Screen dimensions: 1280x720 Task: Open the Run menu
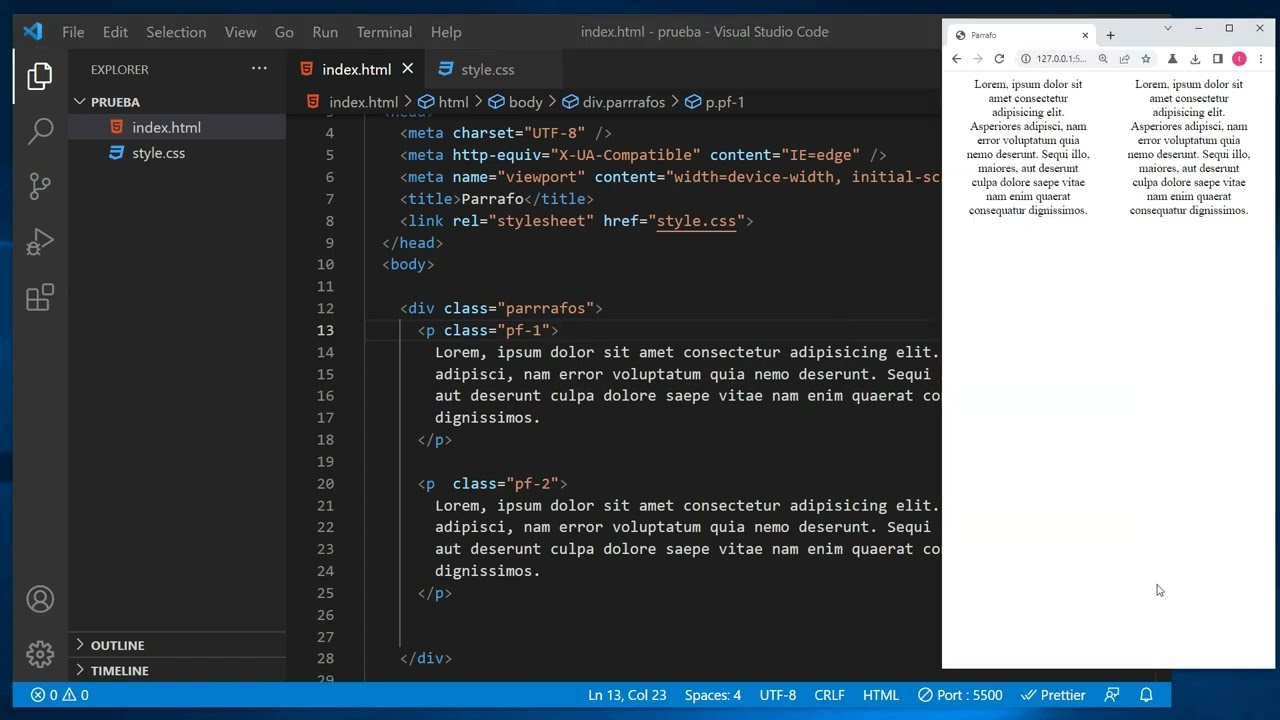[325, 32]
